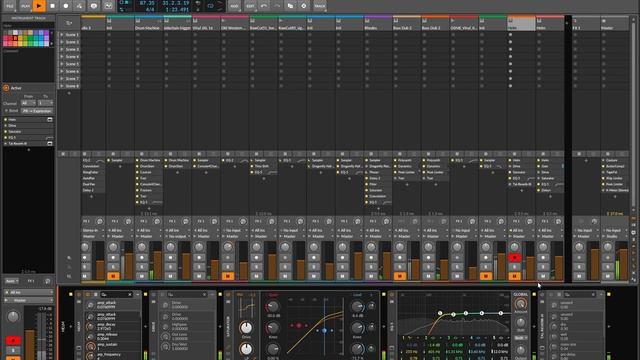Screen dimensions: 640x360
Task: Click the Helm device power button in device panel
Action: pyautogui.click(x=79, y=294)
